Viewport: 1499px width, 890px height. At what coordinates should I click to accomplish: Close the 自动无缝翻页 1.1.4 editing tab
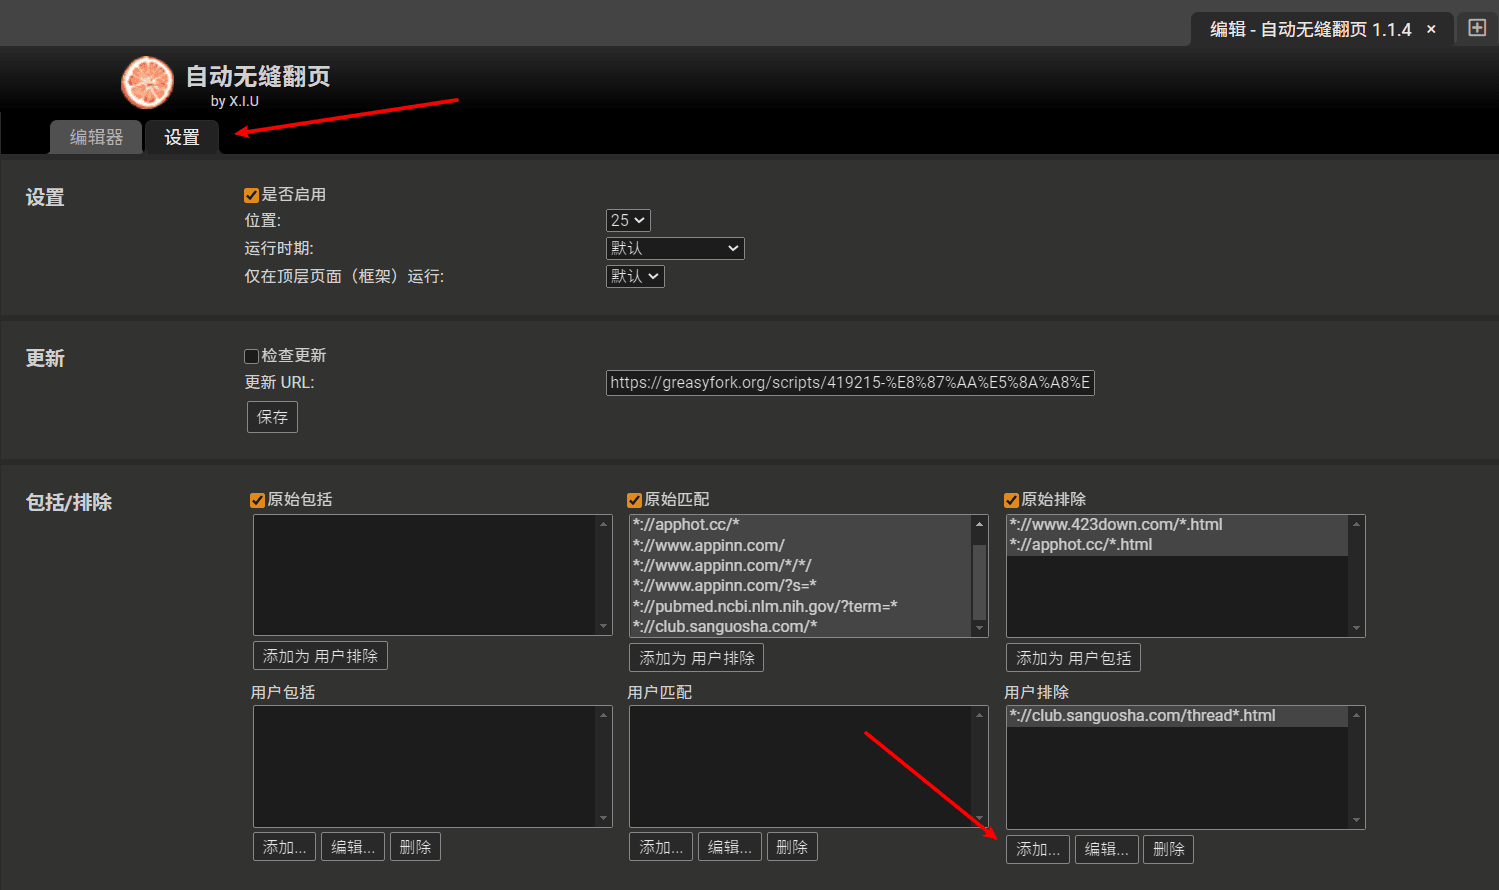[1431, 29]
